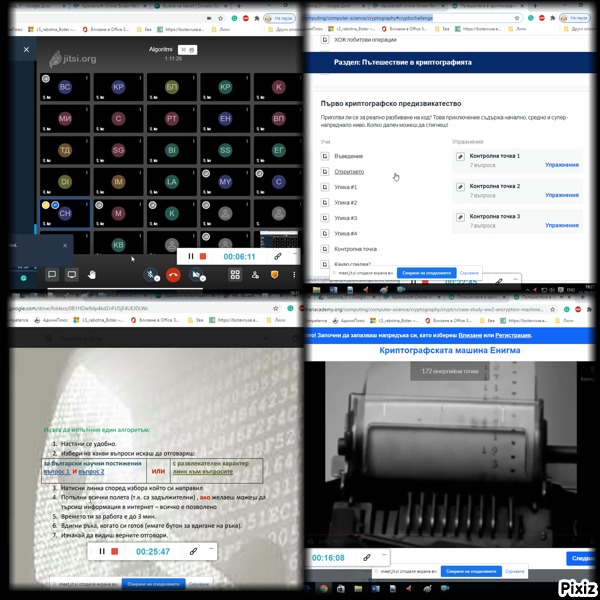Minimize the 00:06:11 recorder bar

(x=295, y=253)
